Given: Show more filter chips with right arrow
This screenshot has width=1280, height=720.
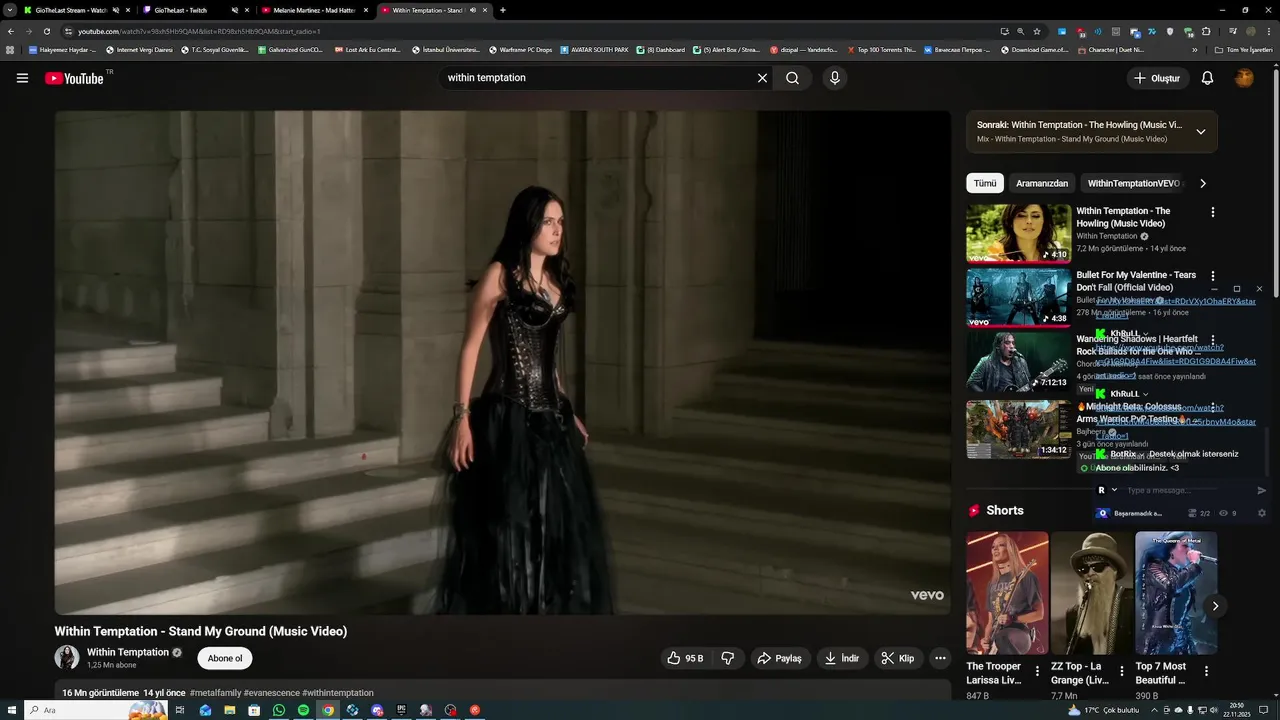Looking at the screenshot, I should pos(1203,183).
